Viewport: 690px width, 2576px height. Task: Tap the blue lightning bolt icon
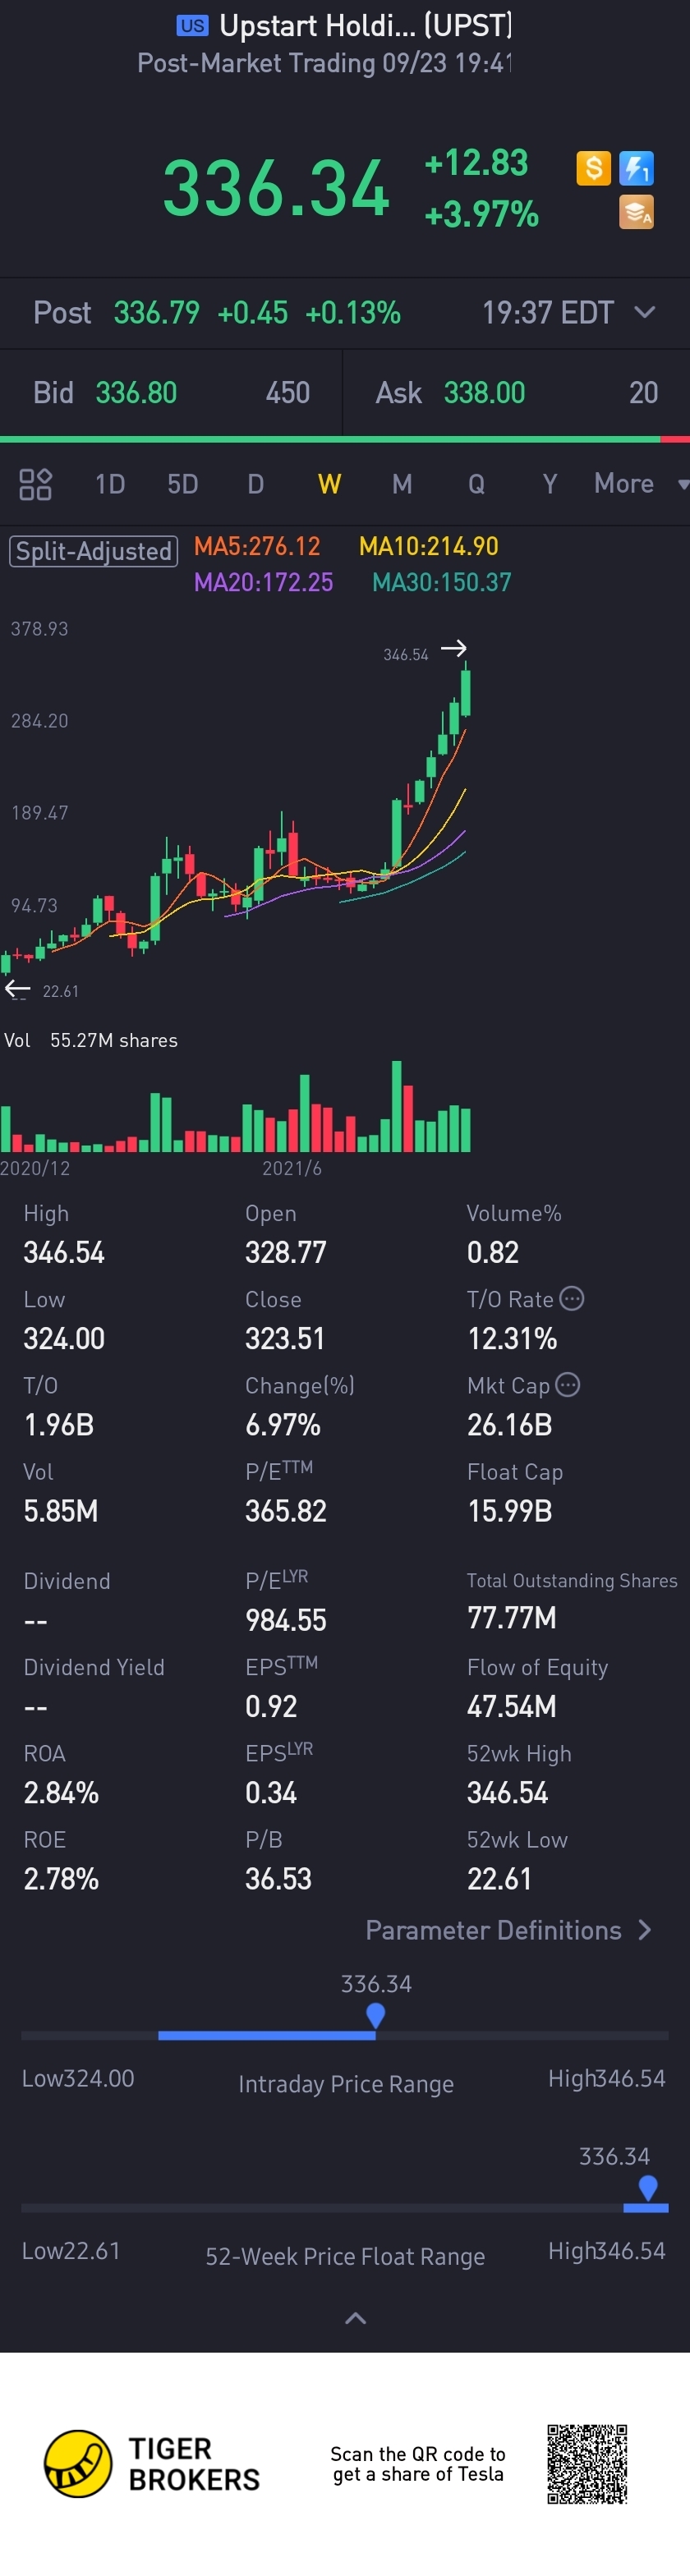636,168
